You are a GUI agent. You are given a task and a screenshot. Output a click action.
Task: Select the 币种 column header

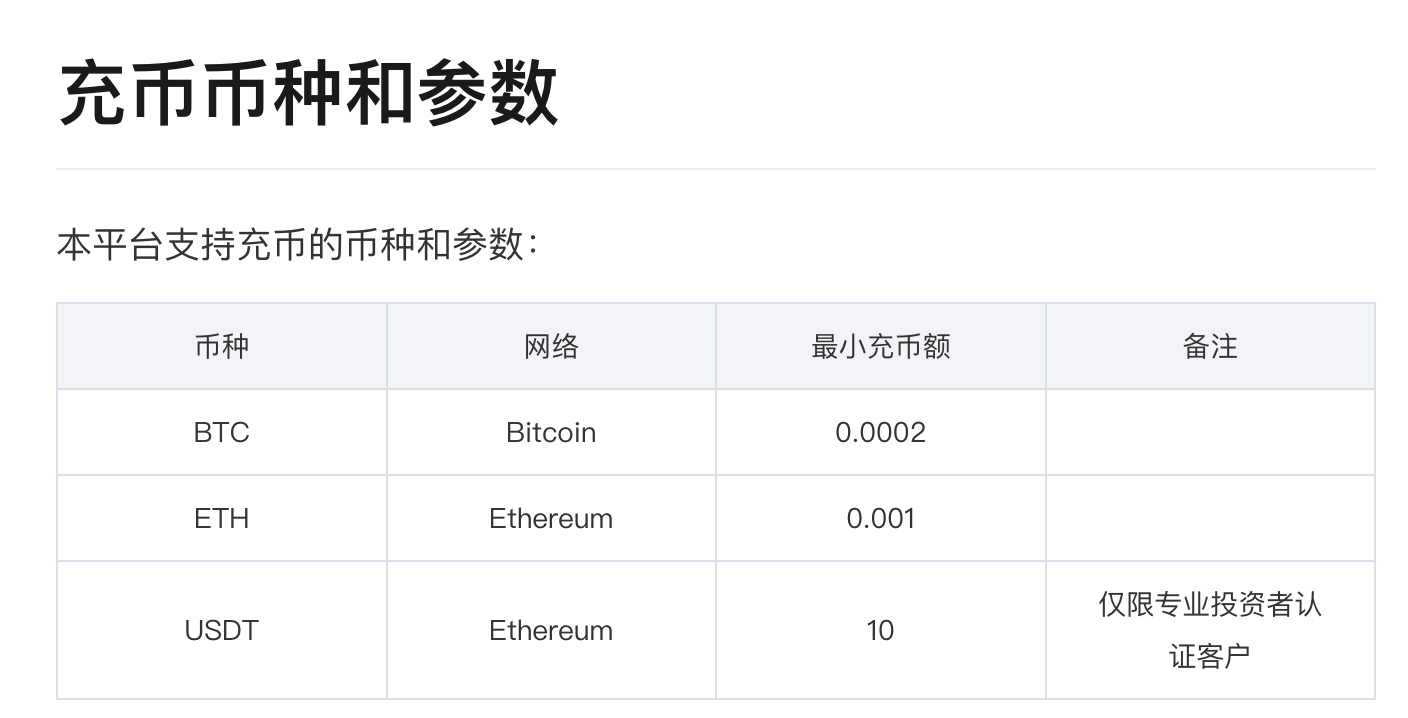222,347
